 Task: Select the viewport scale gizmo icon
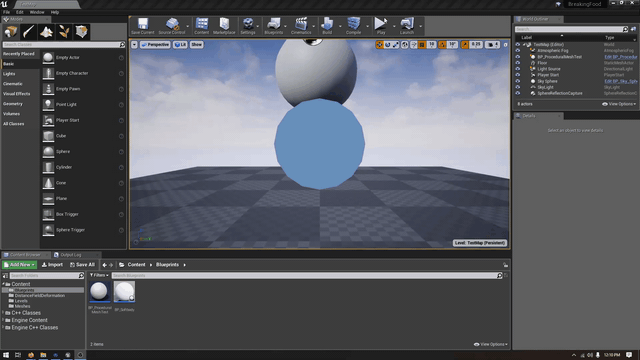(396, 44)
